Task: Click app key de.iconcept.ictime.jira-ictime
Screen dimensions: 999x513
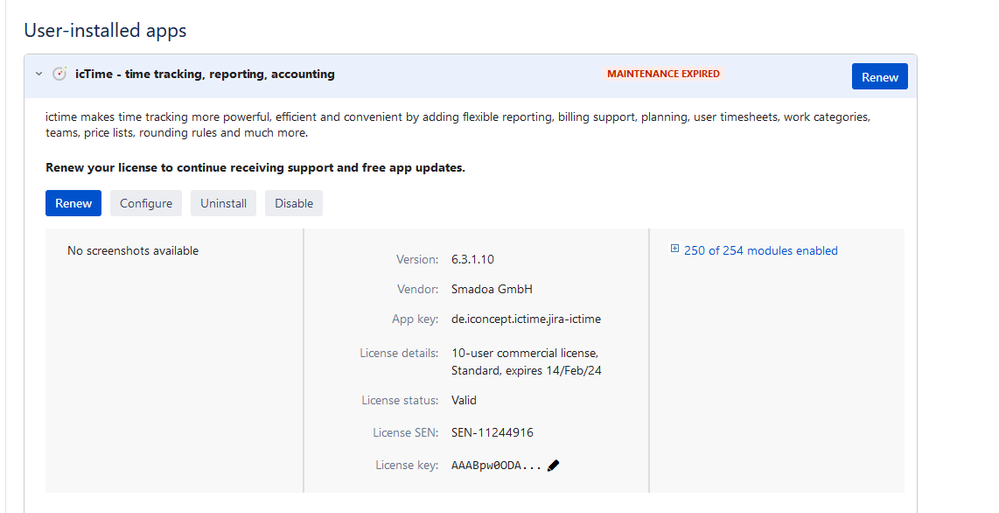Action: click(x=526, y=319)
